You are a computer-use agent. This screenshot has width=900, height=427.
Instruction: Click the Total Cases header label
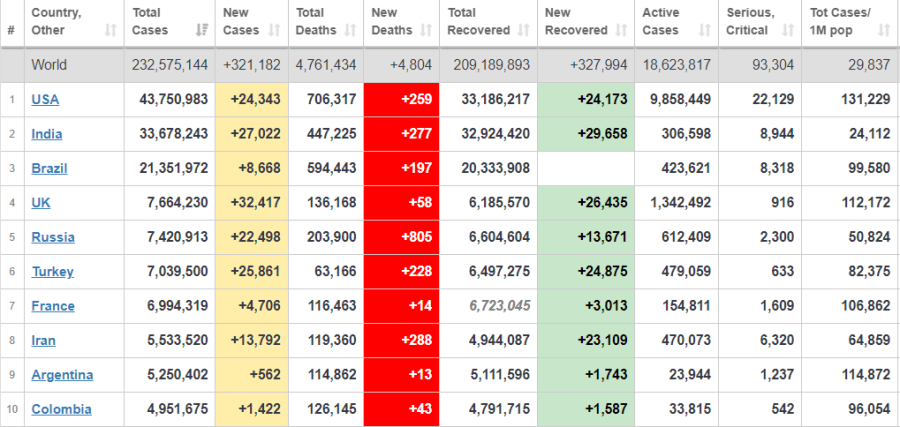click(150, 21)
